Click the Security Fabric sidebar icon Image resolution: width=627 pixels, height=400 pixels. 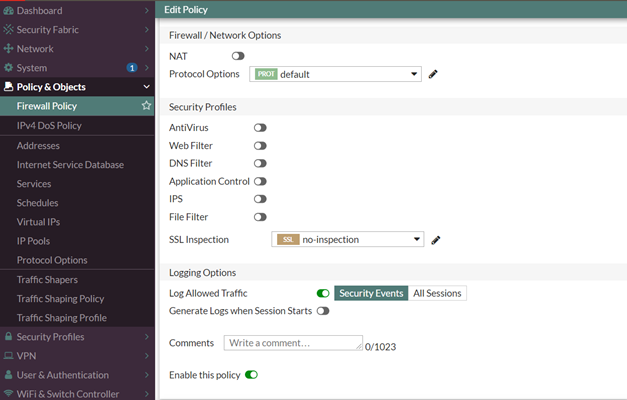[8, 30]
